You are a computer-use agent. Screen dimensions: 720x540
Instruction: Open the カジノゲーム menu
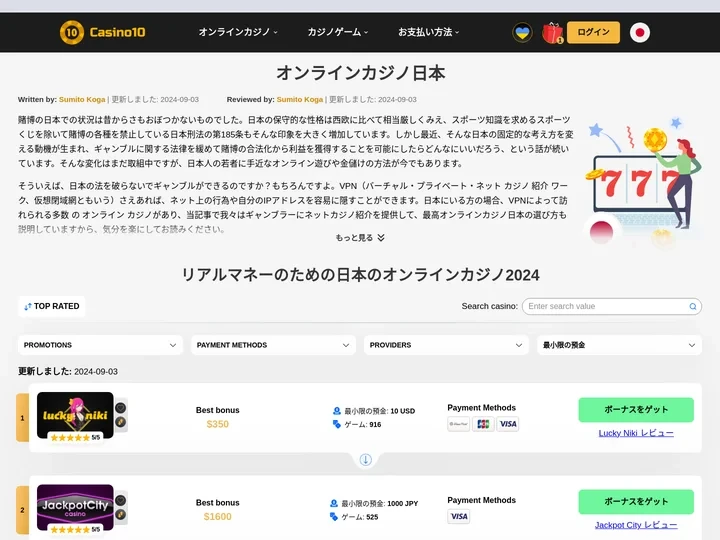[338, 32]
